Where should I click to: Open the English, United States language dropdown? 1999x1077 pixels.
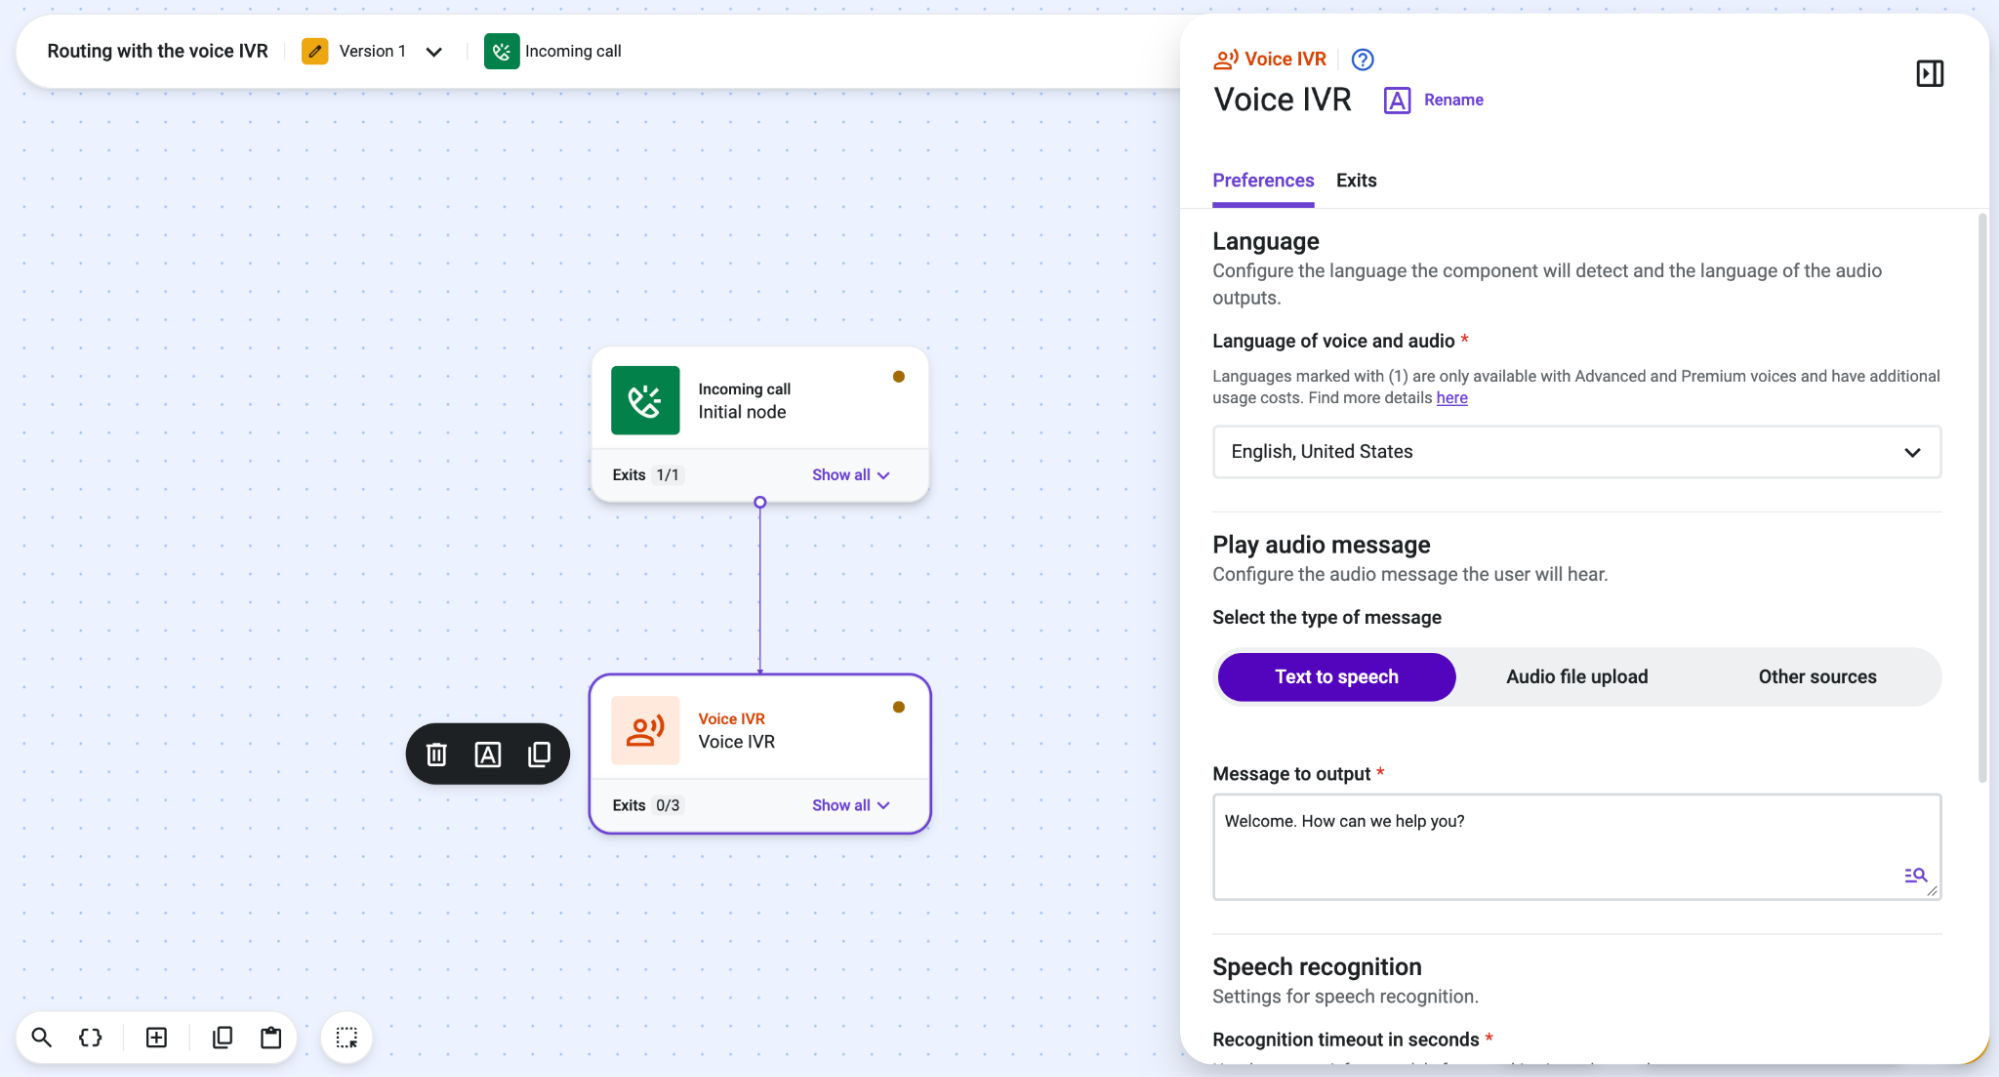point(1576,452)
